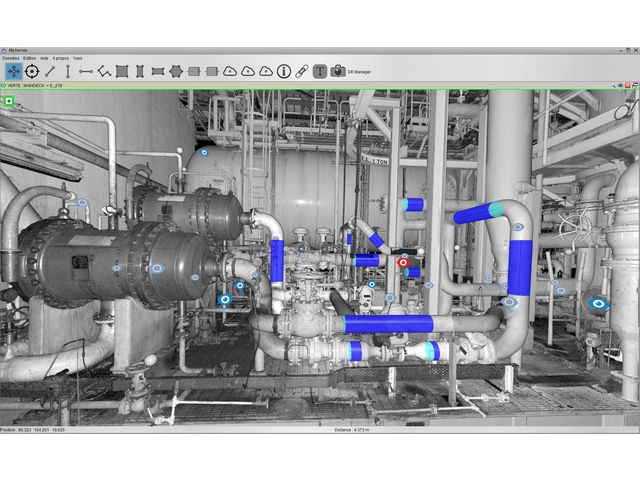Pick the polyline measurement tool
The image size is (640, 480).
(x=103, y=71)
